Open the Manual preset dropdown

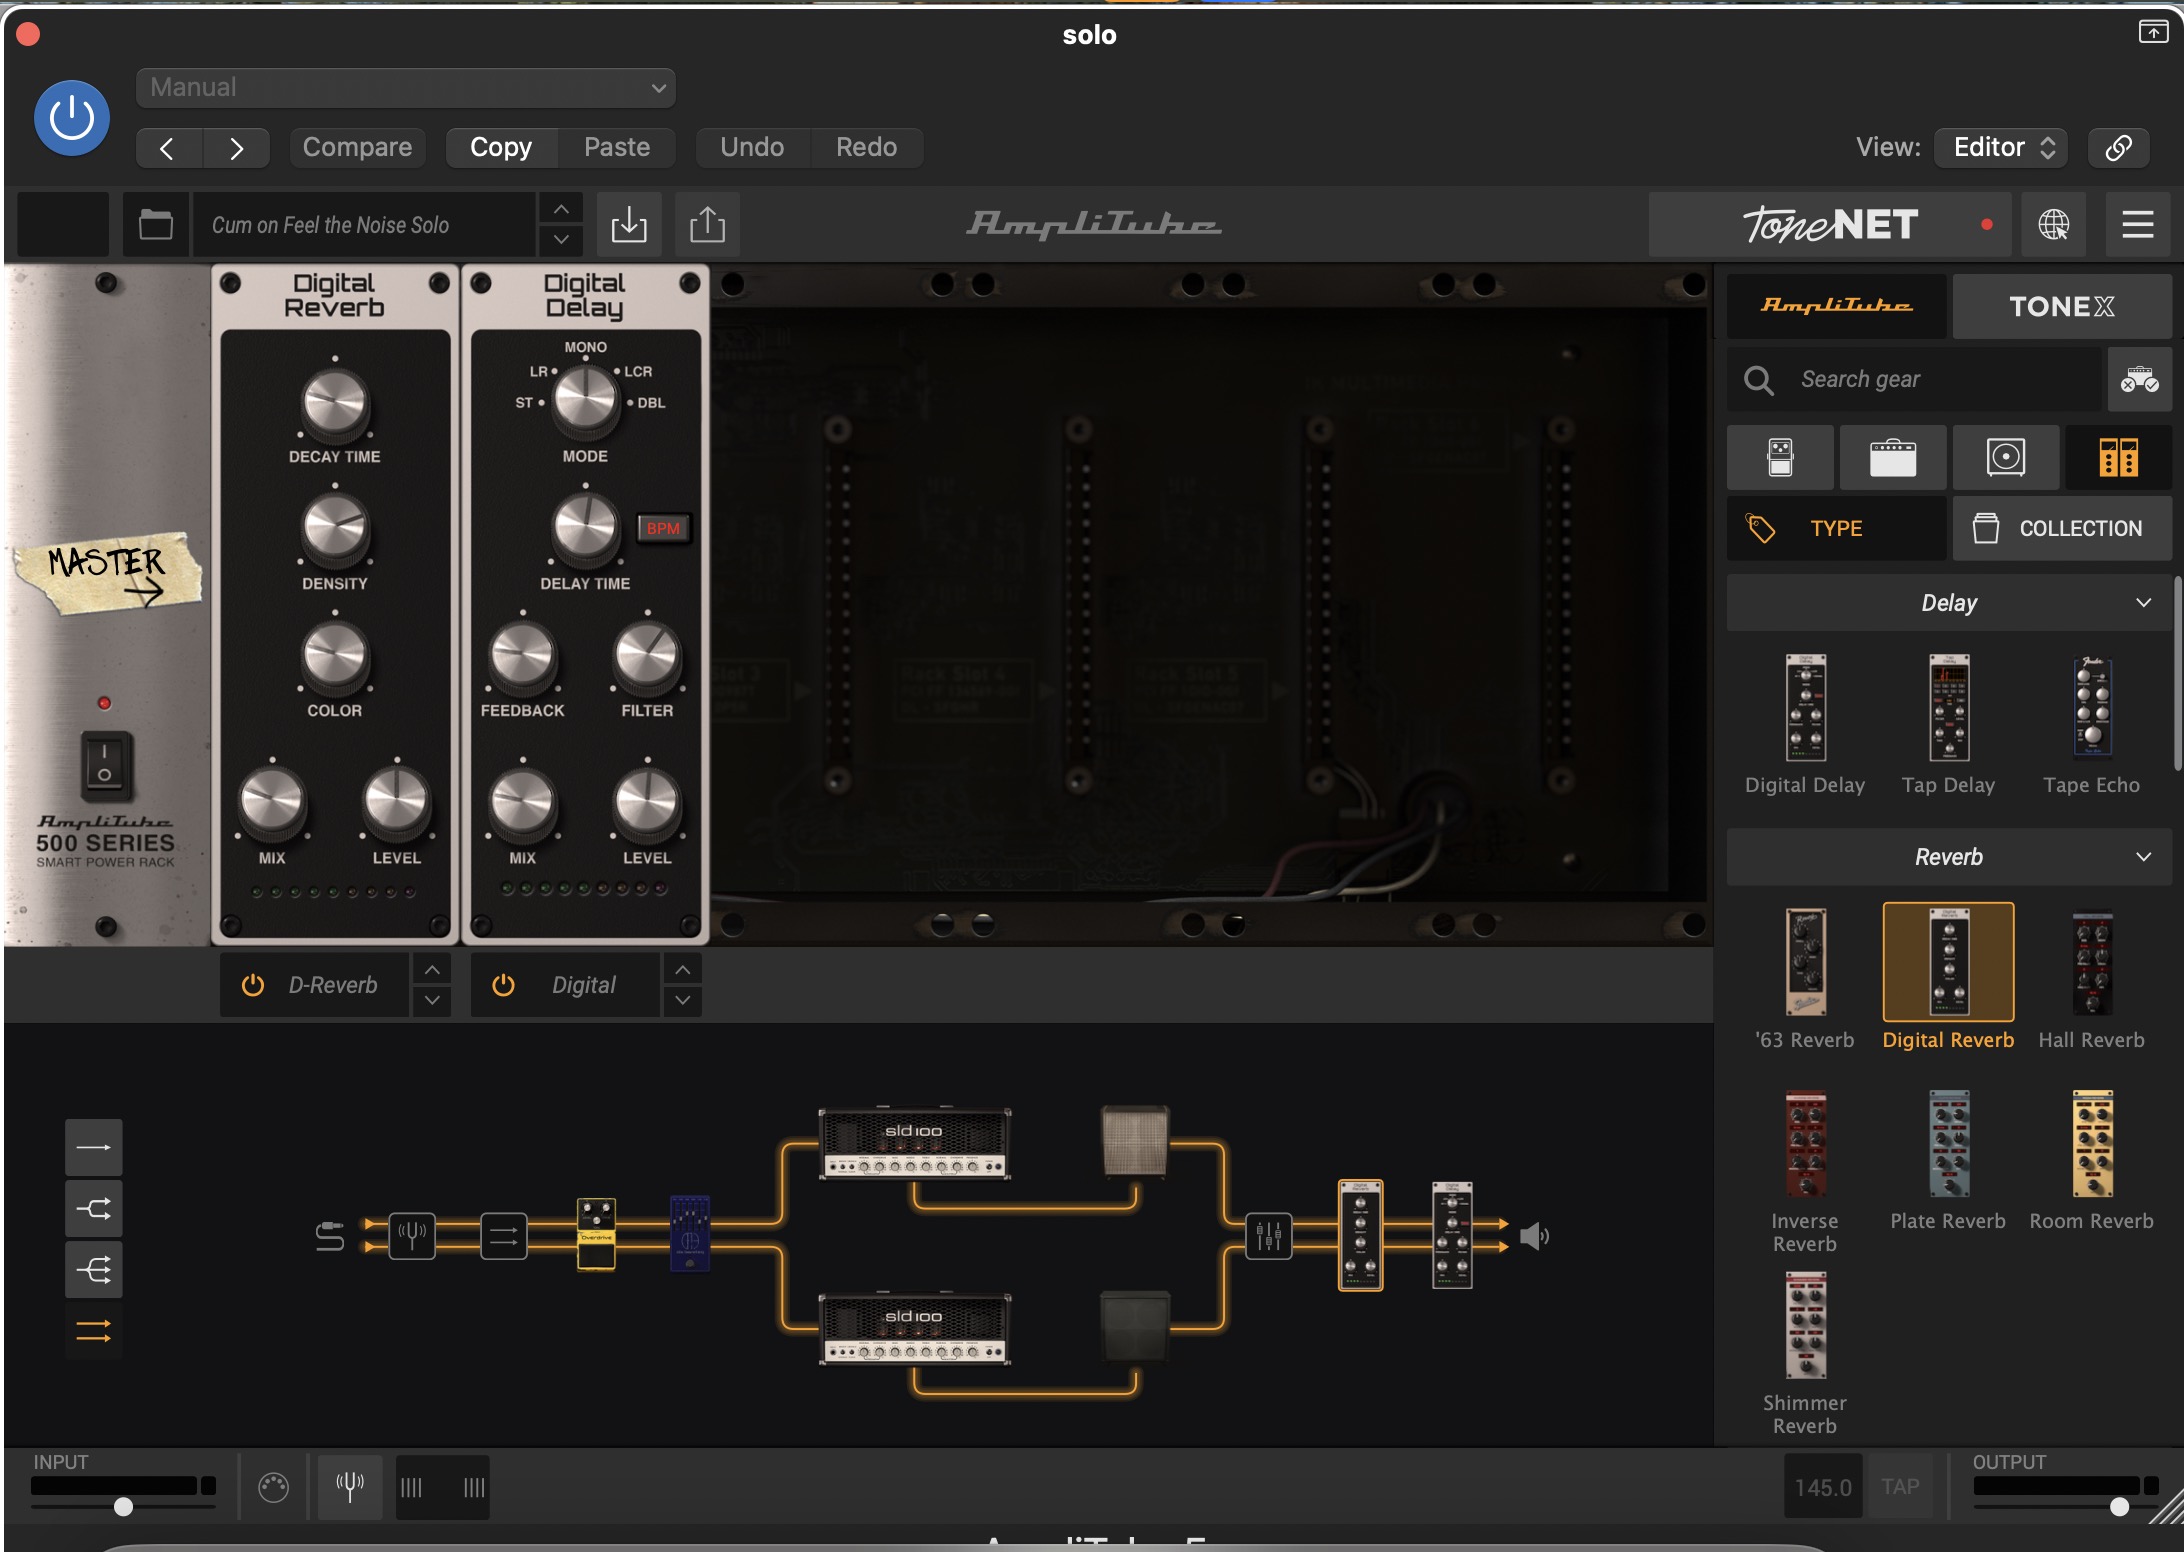pos(405,87)
